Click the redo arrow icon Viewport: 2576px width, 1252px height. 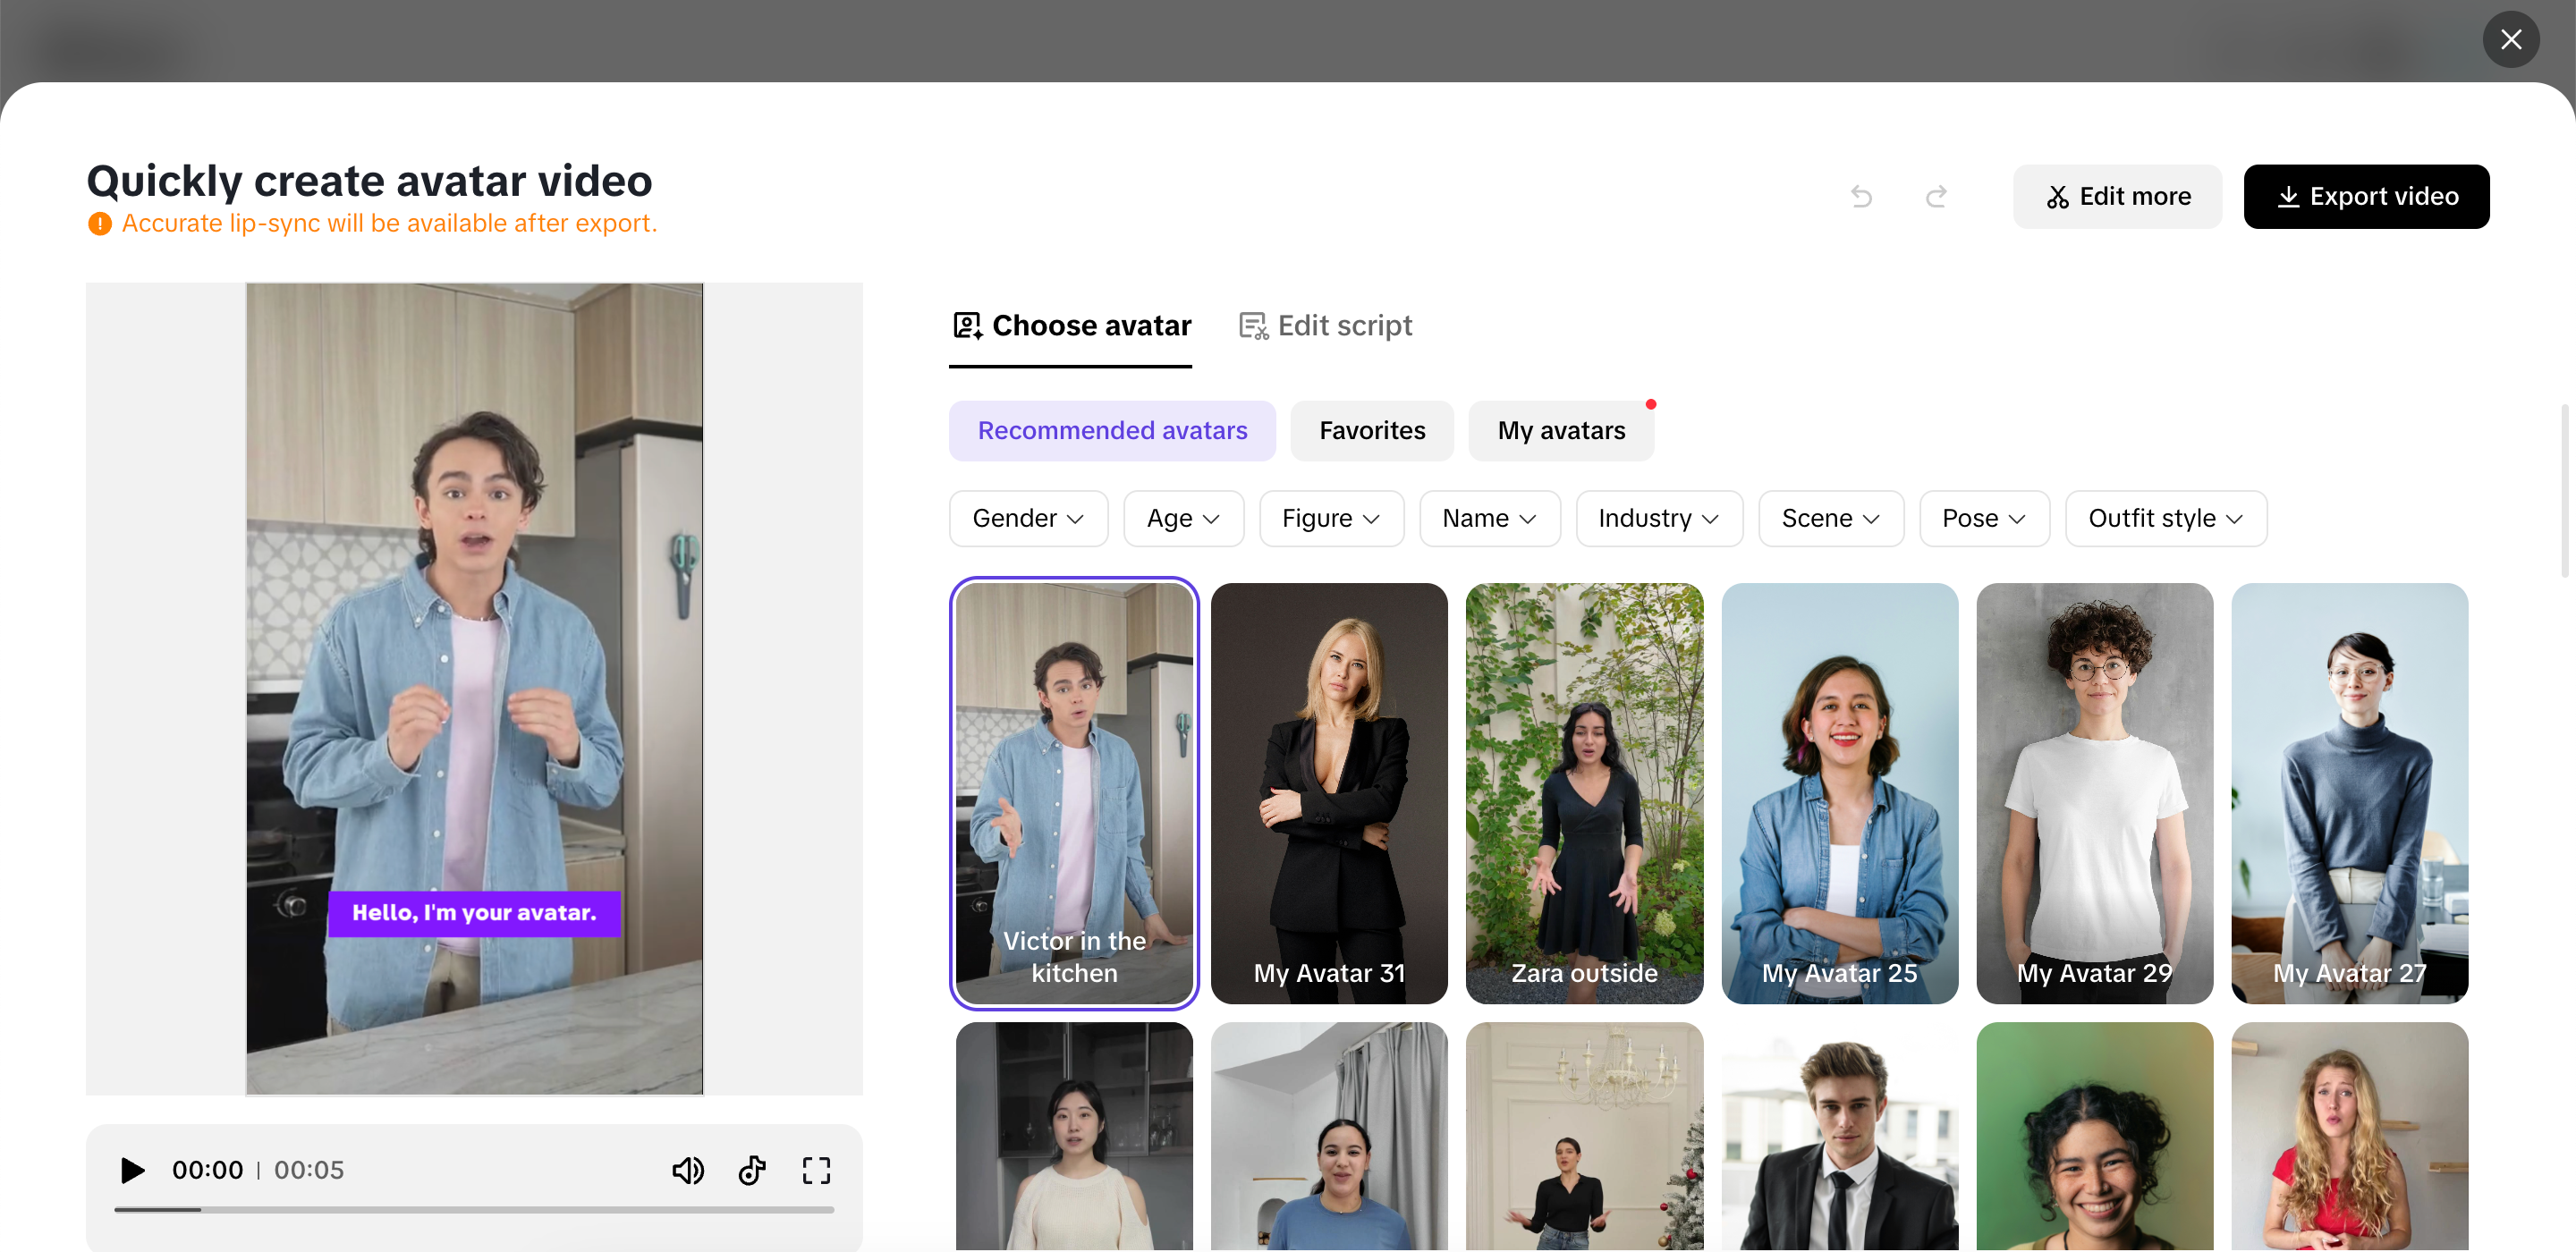click(1936, 196)
